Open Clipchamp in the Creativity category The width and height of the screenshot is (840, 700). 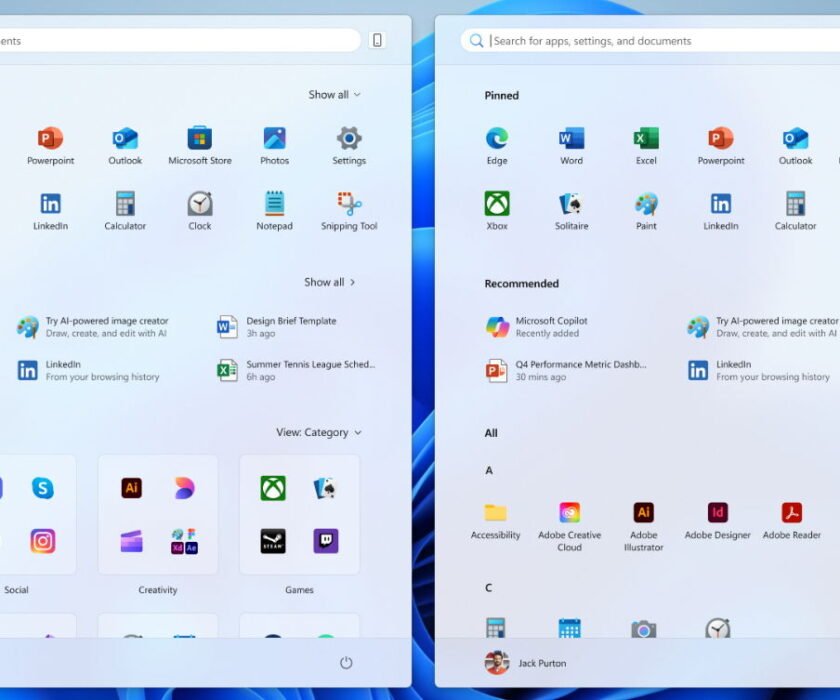132,541
